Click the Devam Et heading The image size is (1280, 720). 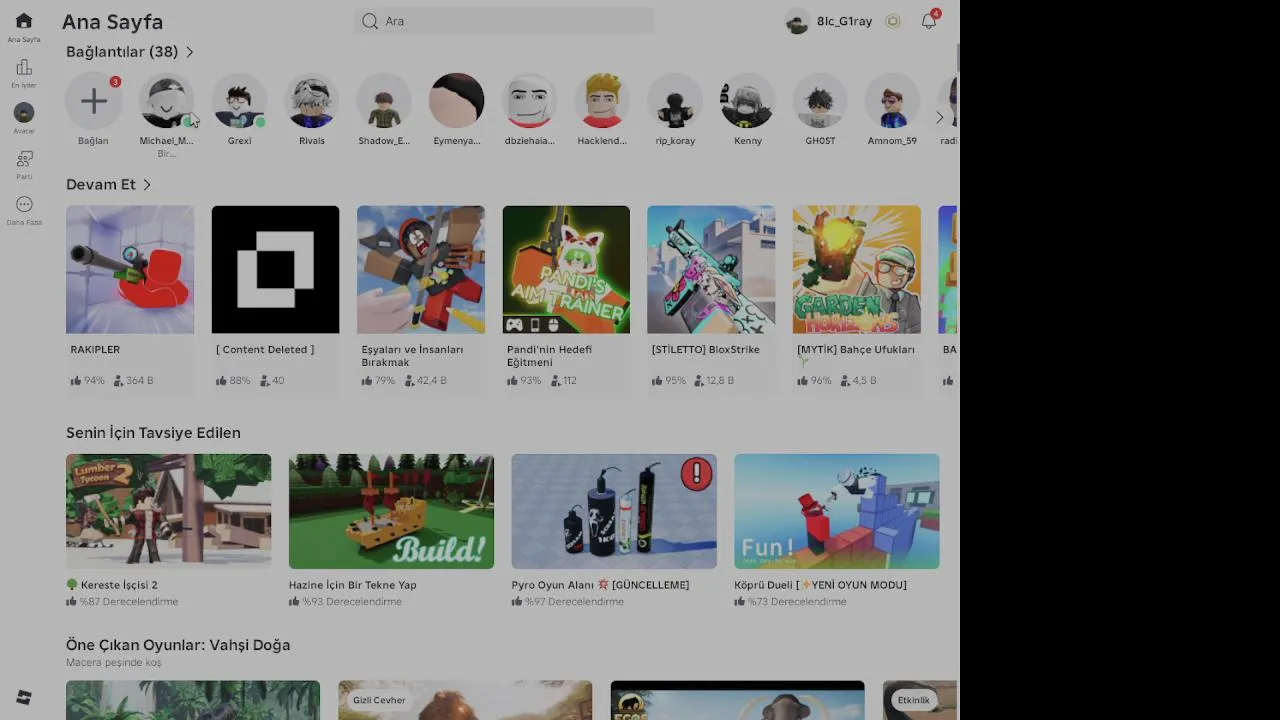(x=101, y=184)
